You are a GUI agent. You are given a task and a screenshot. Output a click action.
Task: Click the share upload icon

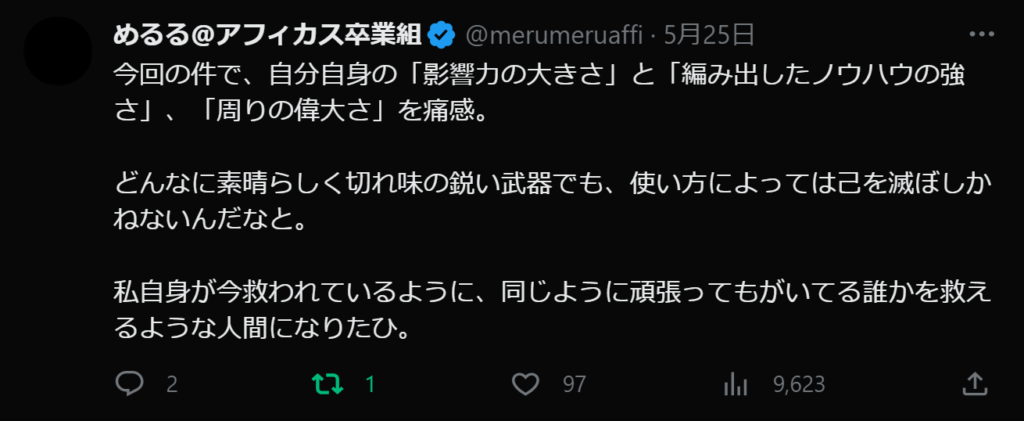pos(975,383)
